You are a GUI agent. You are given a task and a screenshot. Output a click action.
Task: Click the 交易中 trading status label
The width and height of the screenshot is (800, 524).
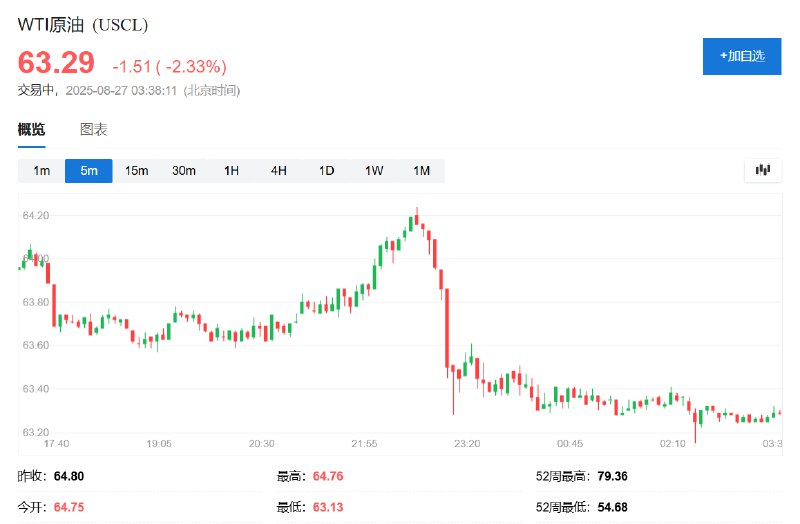pyautogui.click(x=35, y=90)
